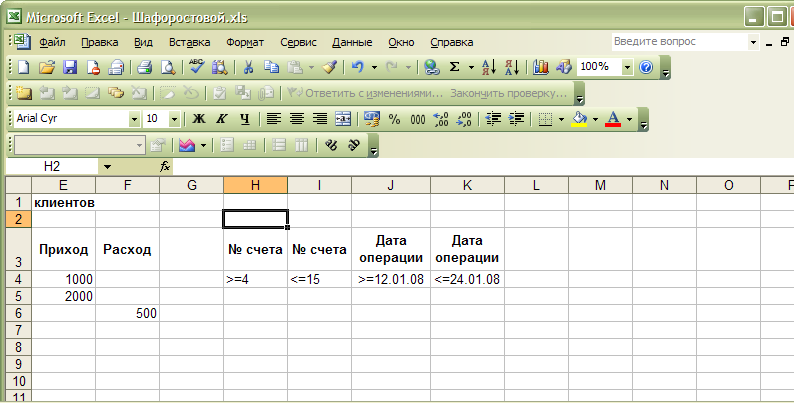Sort descending with the Я-А icon
Screen dimensions: 794x403
512,67
